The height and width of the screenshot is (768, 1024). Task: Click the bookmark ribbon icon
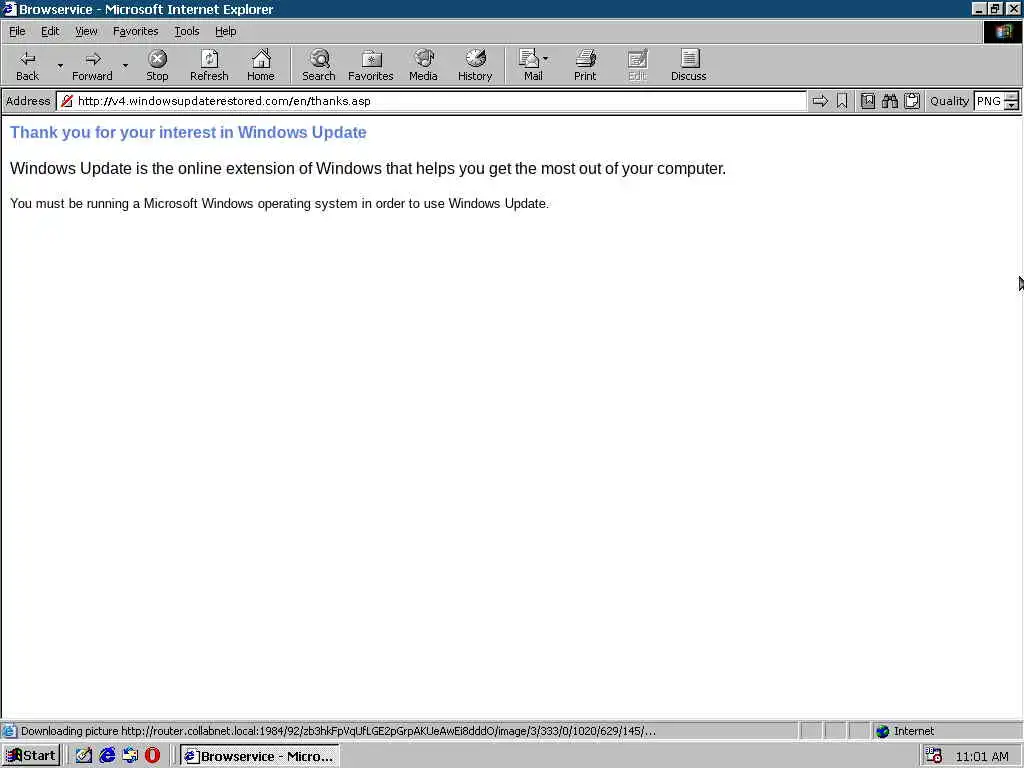coord(842,101)
